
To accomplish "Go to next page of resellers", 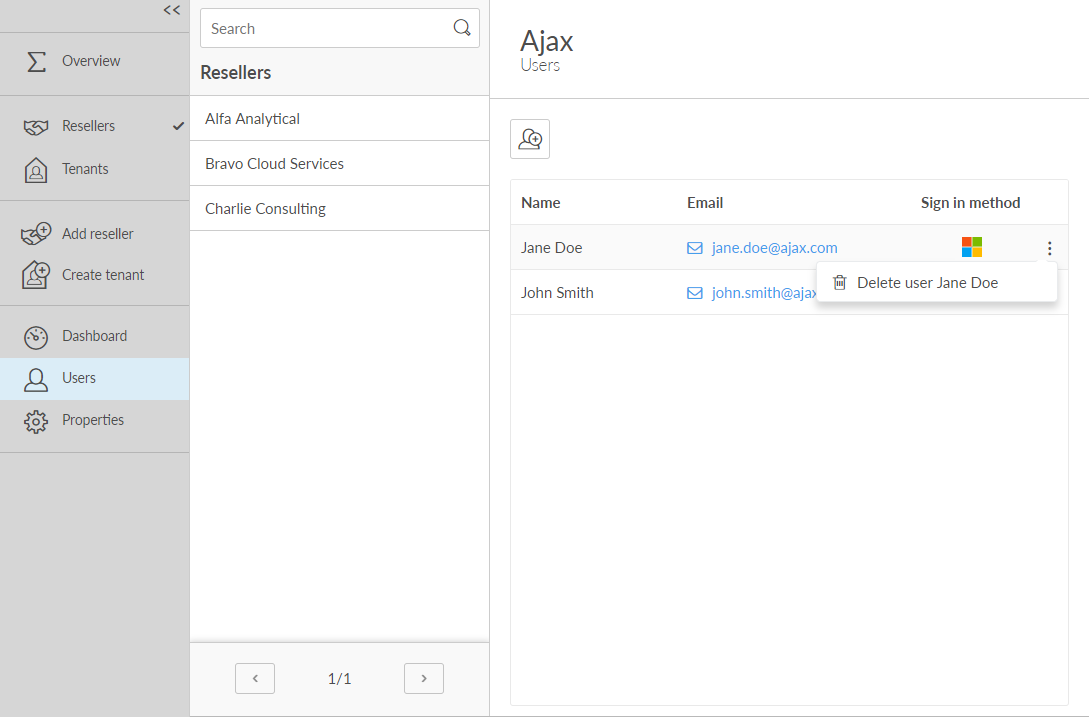I will tap(424, 678).
